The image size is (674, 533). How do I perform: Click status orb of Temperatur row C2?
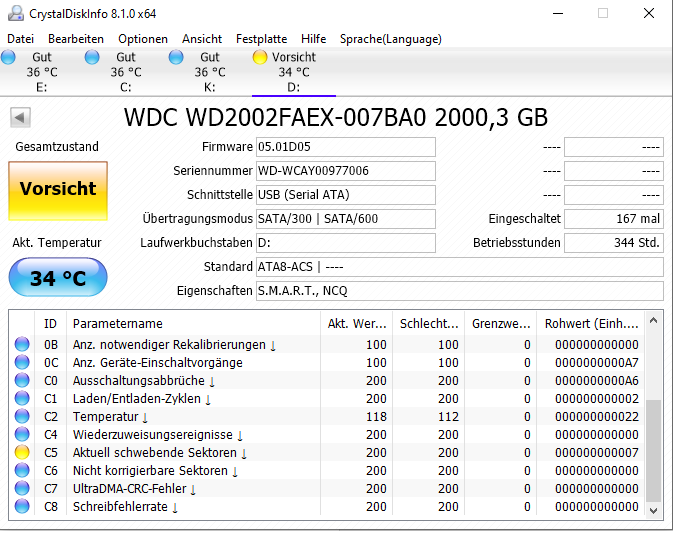(x=22, y=417)
